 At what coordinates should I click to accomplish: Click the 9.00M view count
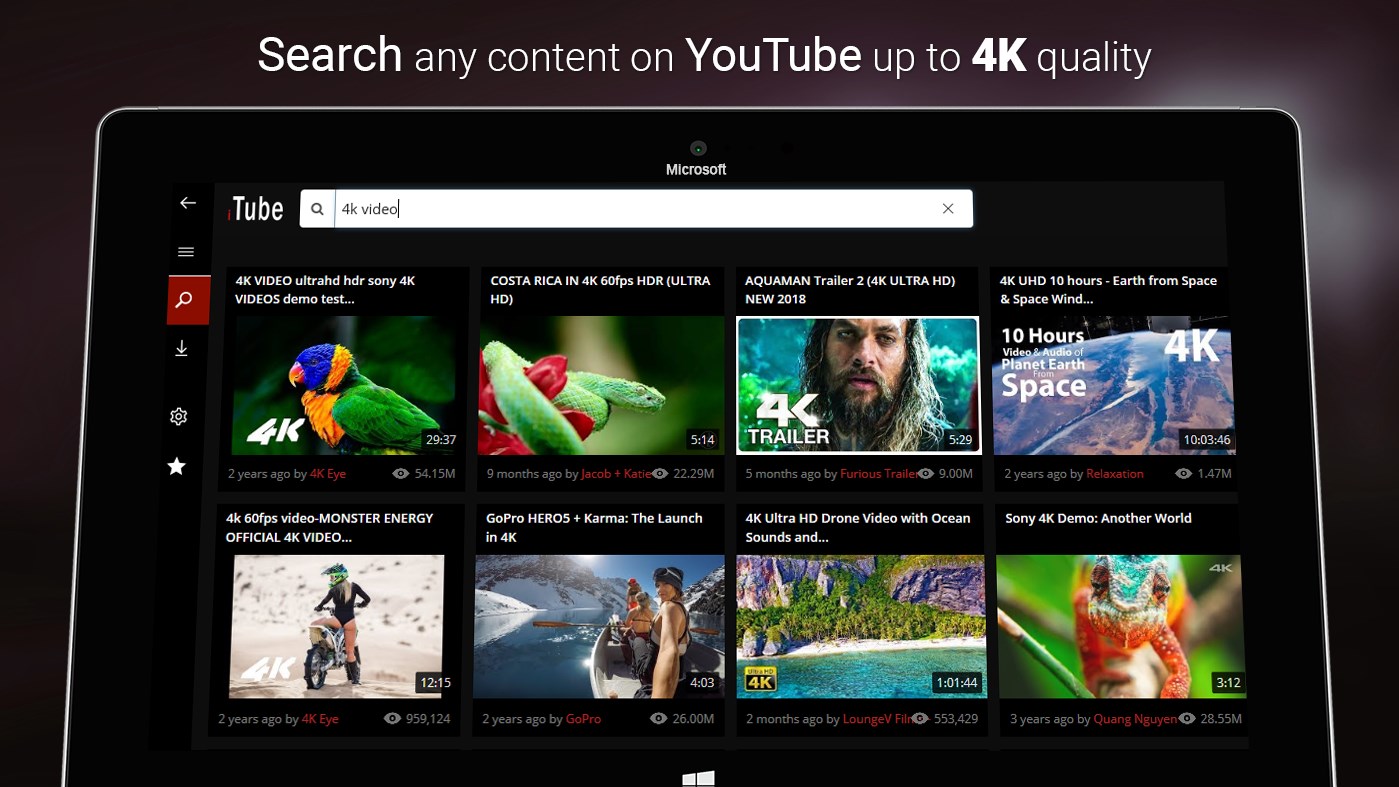[x=956, y=474]
